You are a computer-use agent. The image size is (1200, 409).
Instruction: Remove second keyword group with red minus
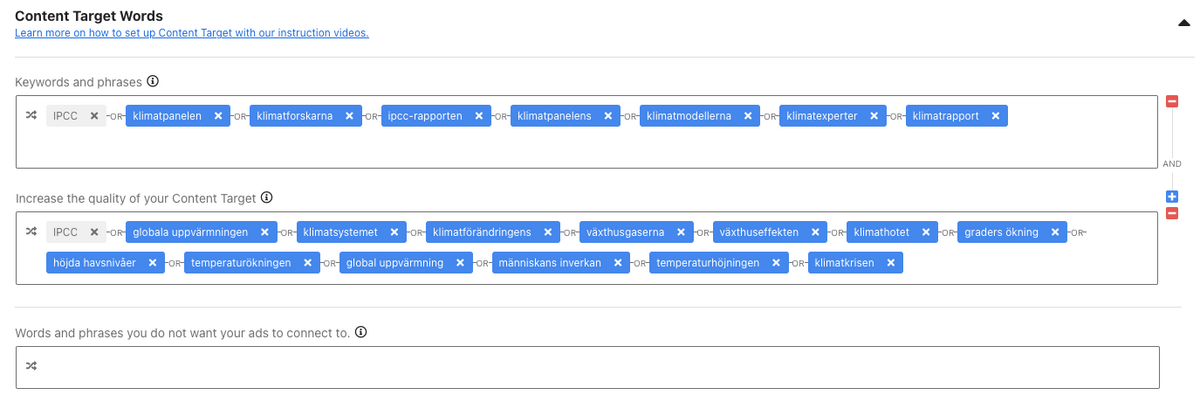click(1172, 213)
